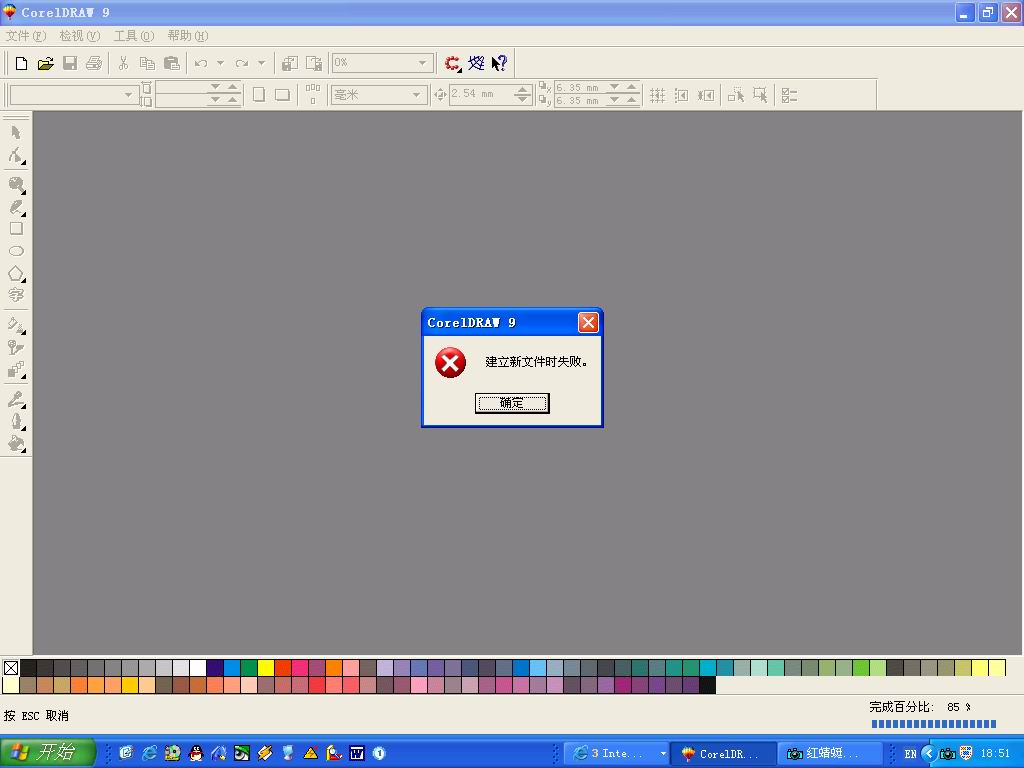The image size is (1024, 768).
Task: Click the Copy icon
Action: [148, 63]
